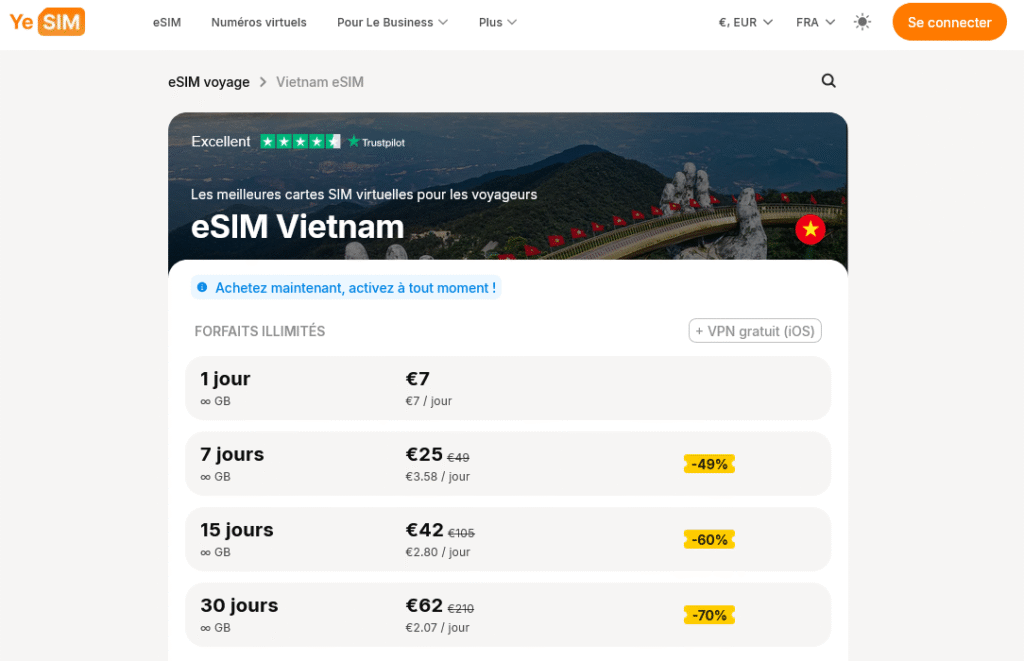Image resolution: width=1024 pixels, height=661 pixels.
Task: Toggle the theme with the sun icon
Action: tap(862, 21)
